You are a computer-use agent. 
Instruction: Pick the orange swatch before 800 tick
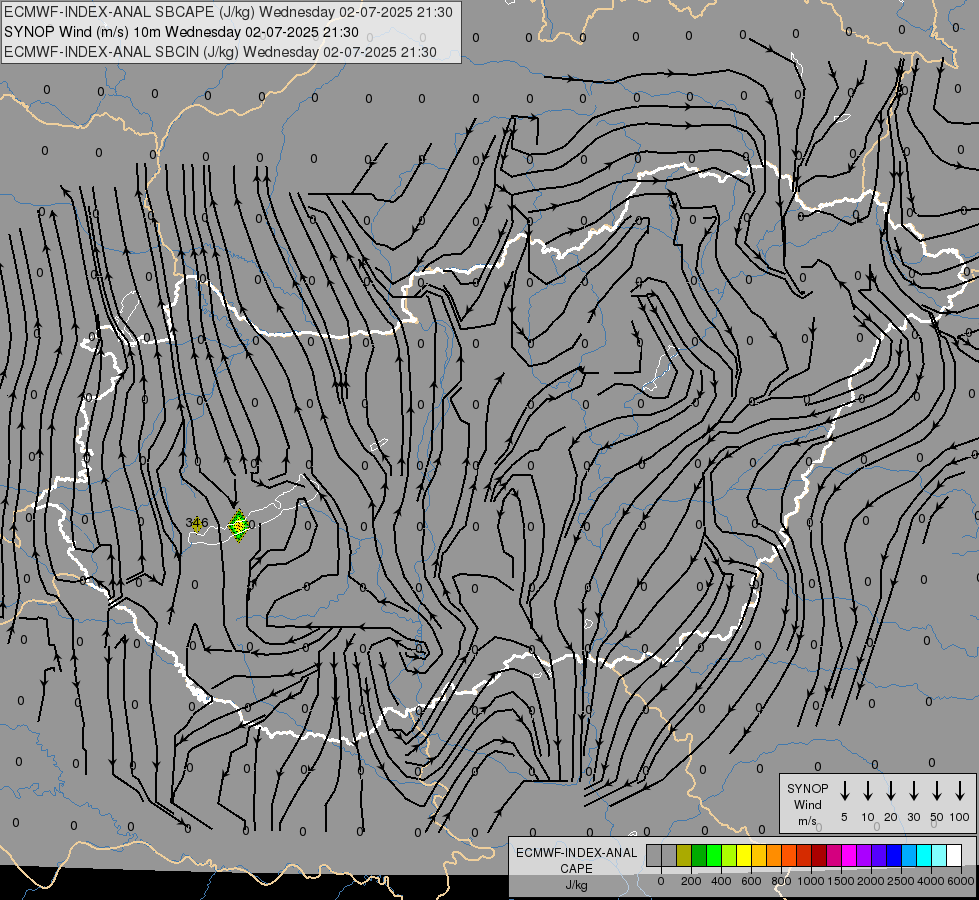774,855
